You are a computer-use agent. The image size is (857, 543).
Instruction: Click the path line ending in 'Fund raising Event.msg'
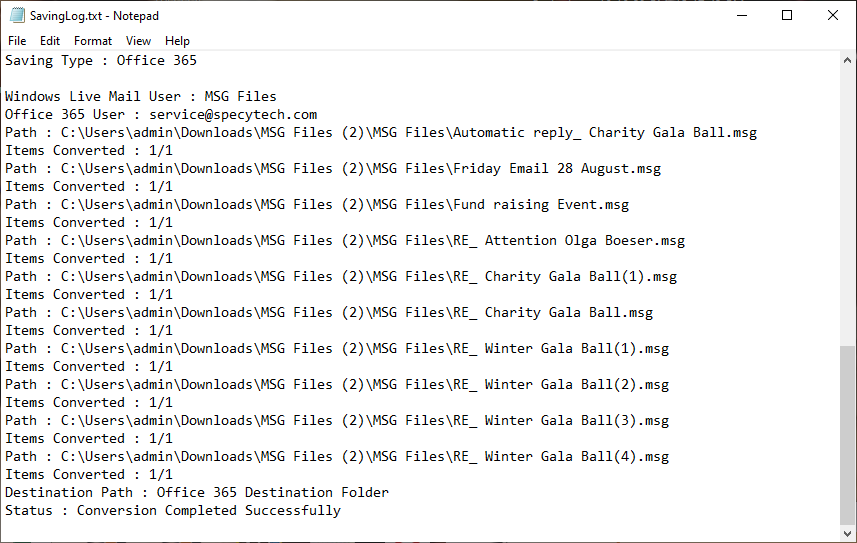click(x=317, y=205)
